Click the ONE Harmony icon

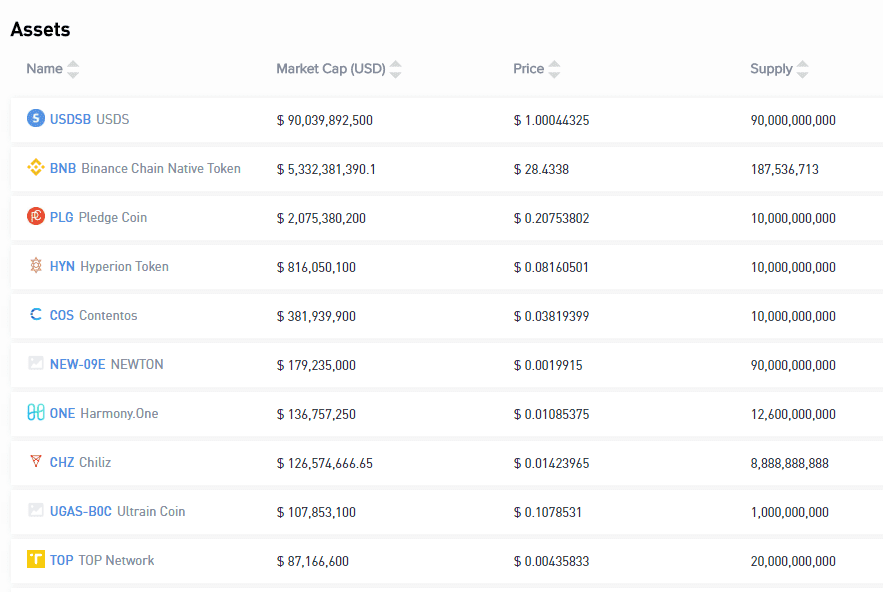pyautogui.click(x=35, y=412)
